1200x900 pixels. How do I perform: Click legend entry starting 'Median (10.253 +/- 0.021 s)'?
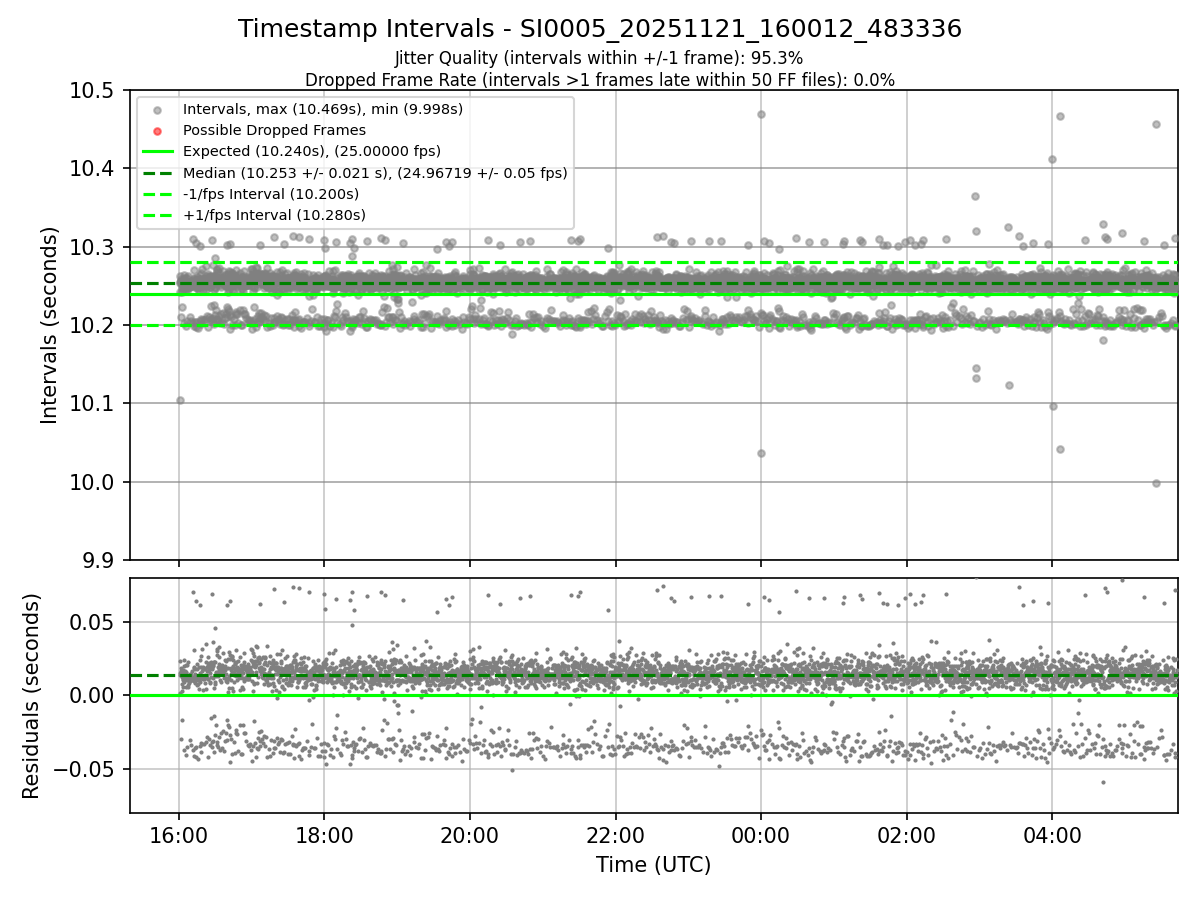pos(375,173)
